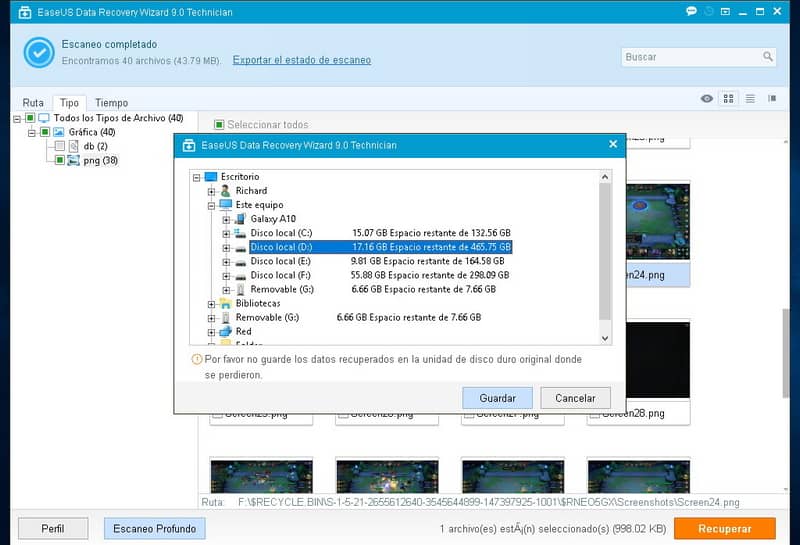Click the db file type icon
This screenshot has height=545, width=800.
73,146
